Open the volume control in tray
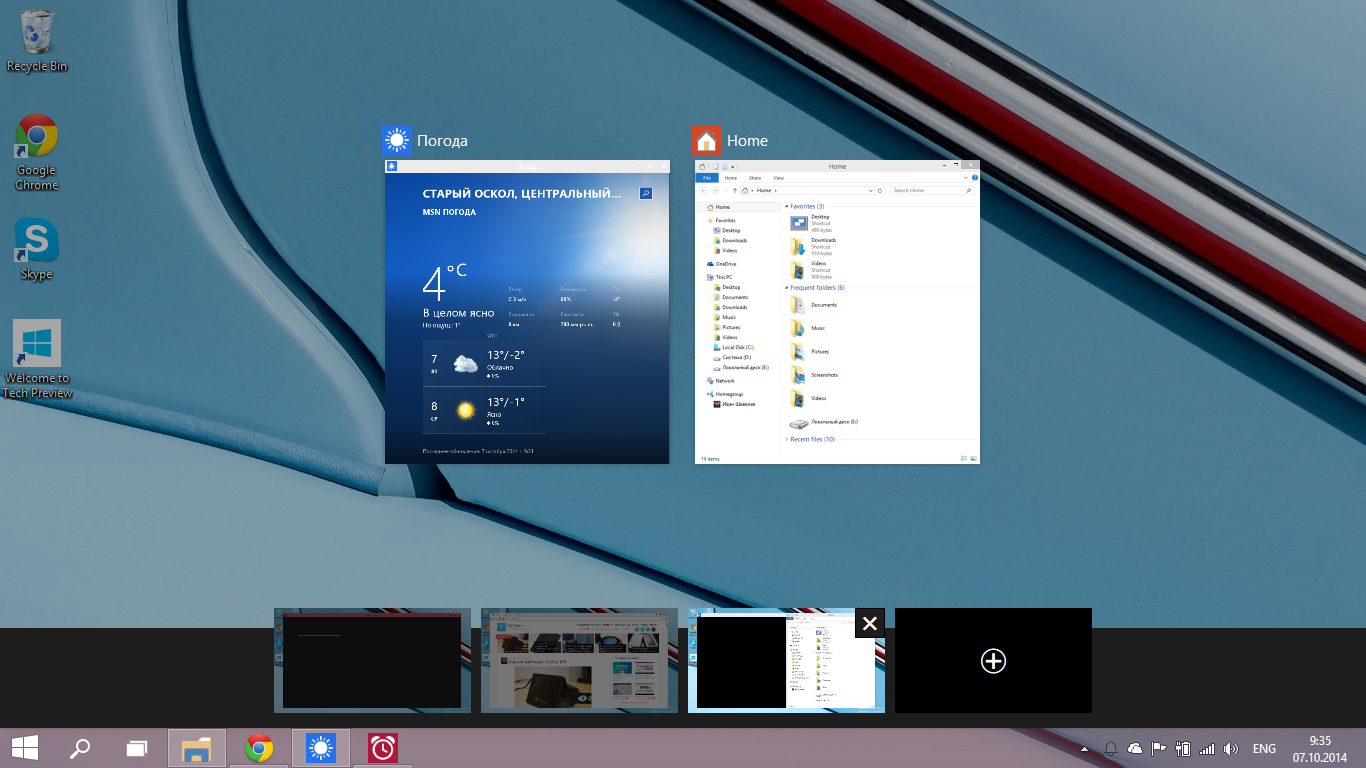 tap(1231, 749)
